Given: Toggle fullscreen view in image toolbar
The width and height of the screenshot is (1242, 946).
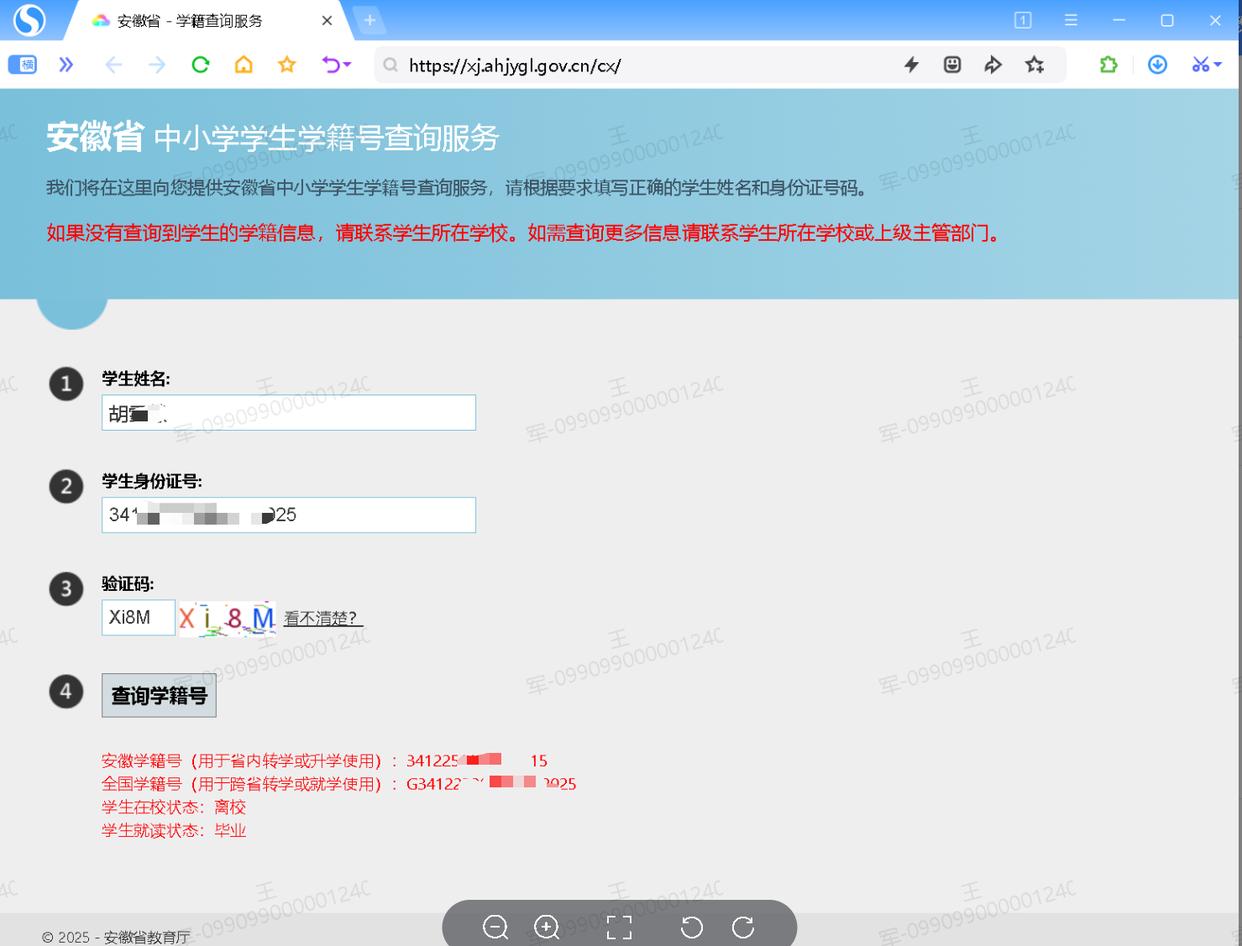Looking at the screenshot, I should 619,927.
